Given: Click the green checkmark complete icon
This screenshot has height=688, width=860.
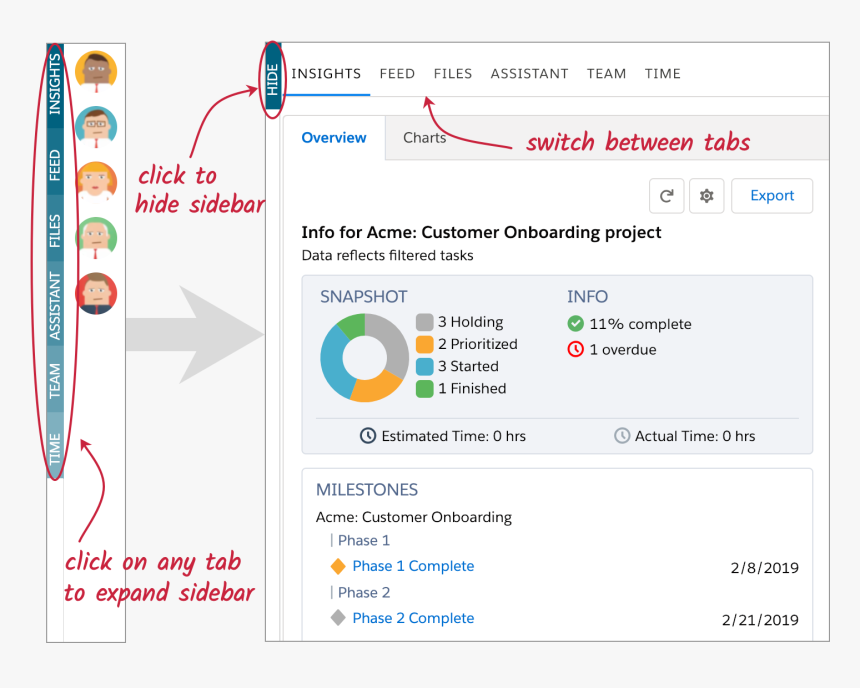Looking at the screenshot, I should click(x=575, y=324).
